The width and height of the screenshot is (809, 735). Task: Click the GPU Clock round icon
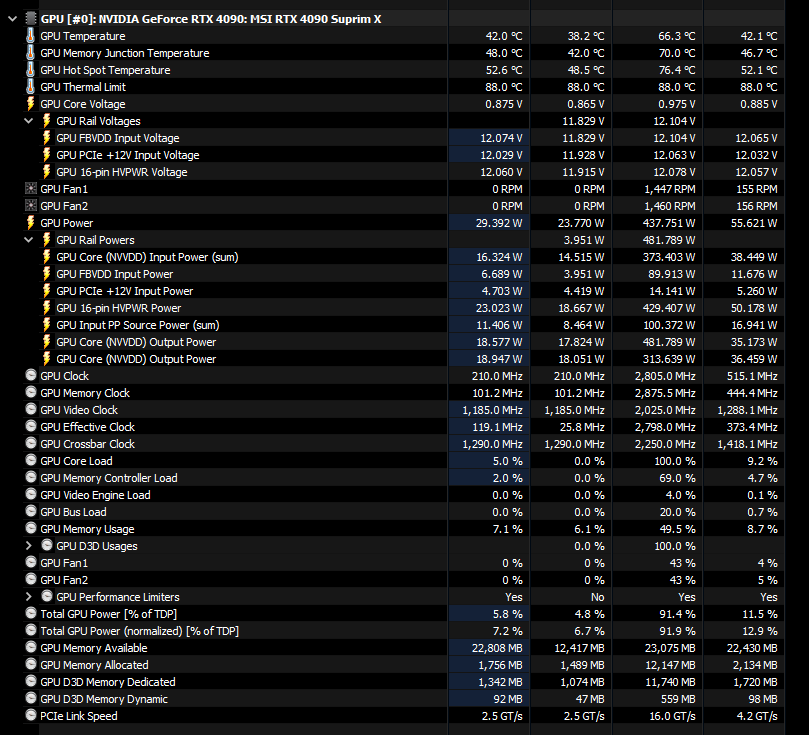(30, 376)
